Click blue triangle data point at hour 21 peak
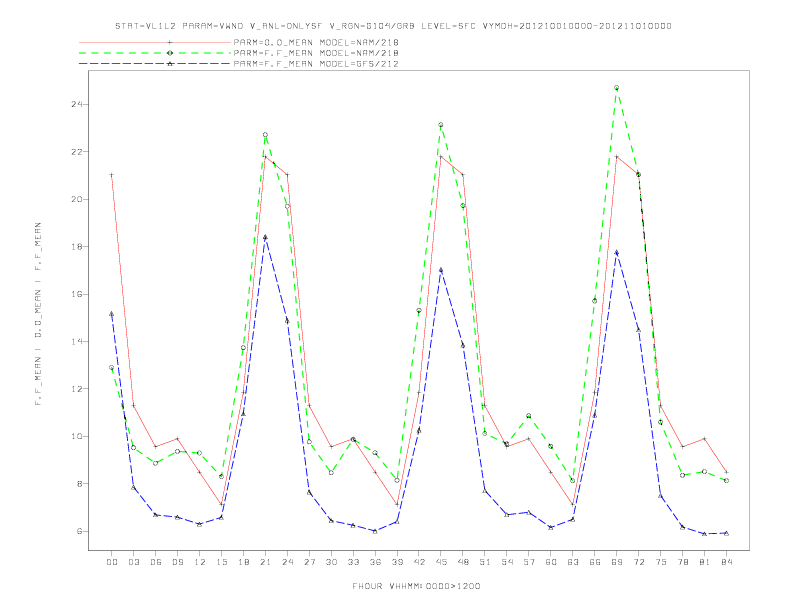Screen dimensions: 792x612 pos(265,237)
